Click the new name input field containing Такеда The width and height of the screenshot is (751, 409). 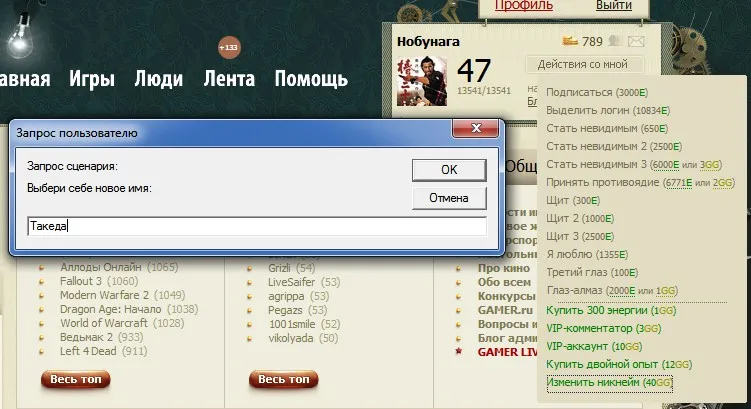point(257,226)
